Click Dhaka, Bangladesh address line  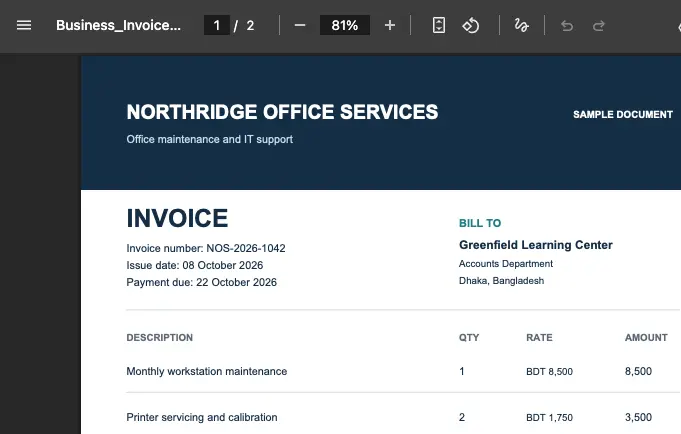point(501,281)
